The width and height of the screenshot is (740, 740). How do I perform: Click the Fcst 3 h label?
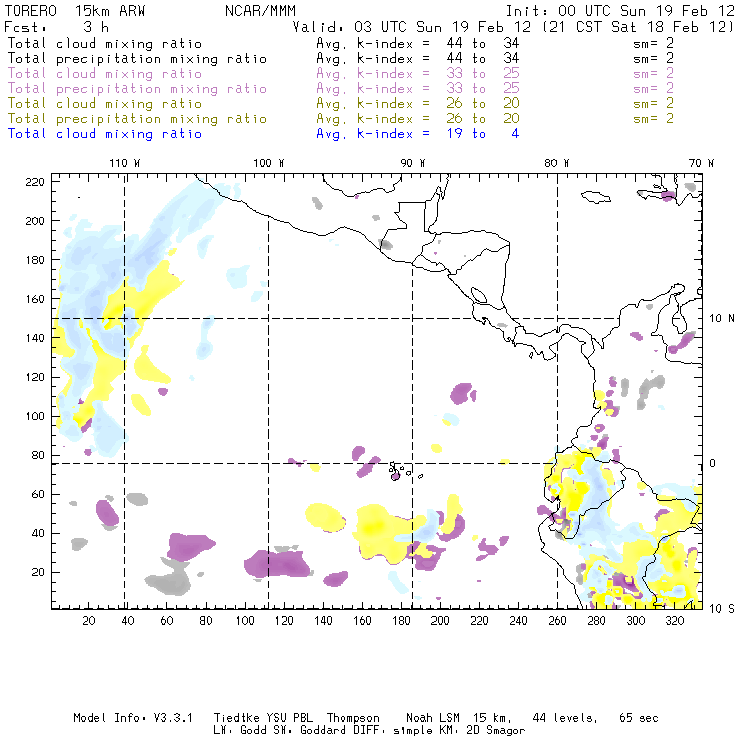[57, 27]
